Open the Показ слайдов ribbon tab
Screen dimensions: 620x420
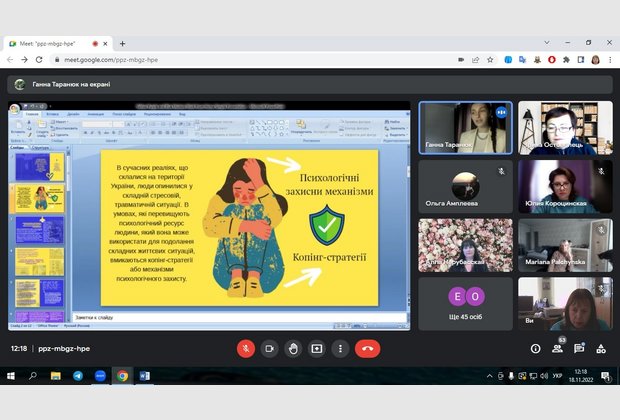point(124,114)
